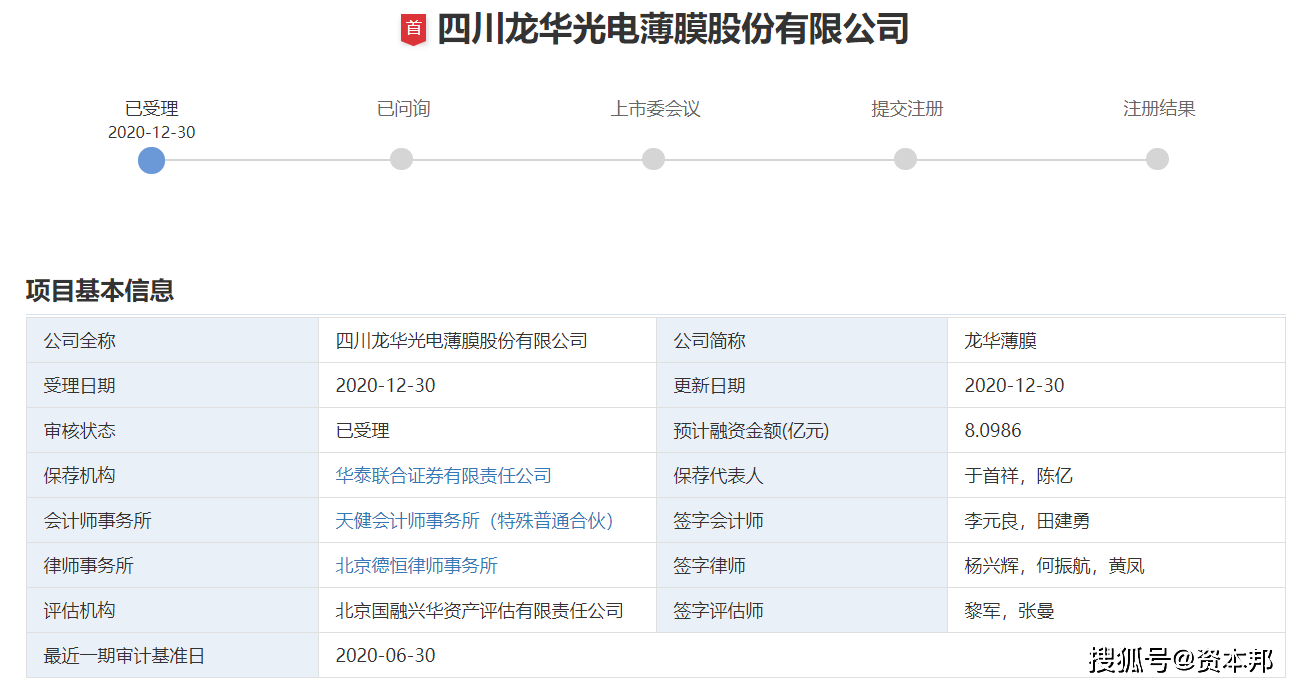1304x688 pixels.
Task: Click the 北京国融兴华资产评估有限责任公司 cell
Action: click(479, 611)
